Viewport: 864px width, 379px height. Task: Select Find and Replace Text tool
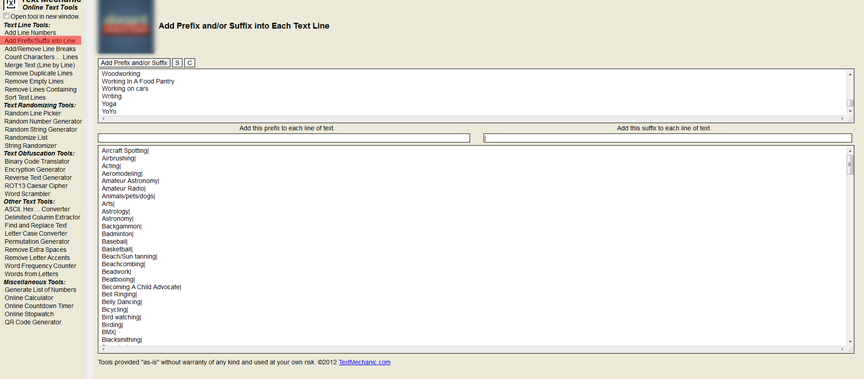[36, 225]
